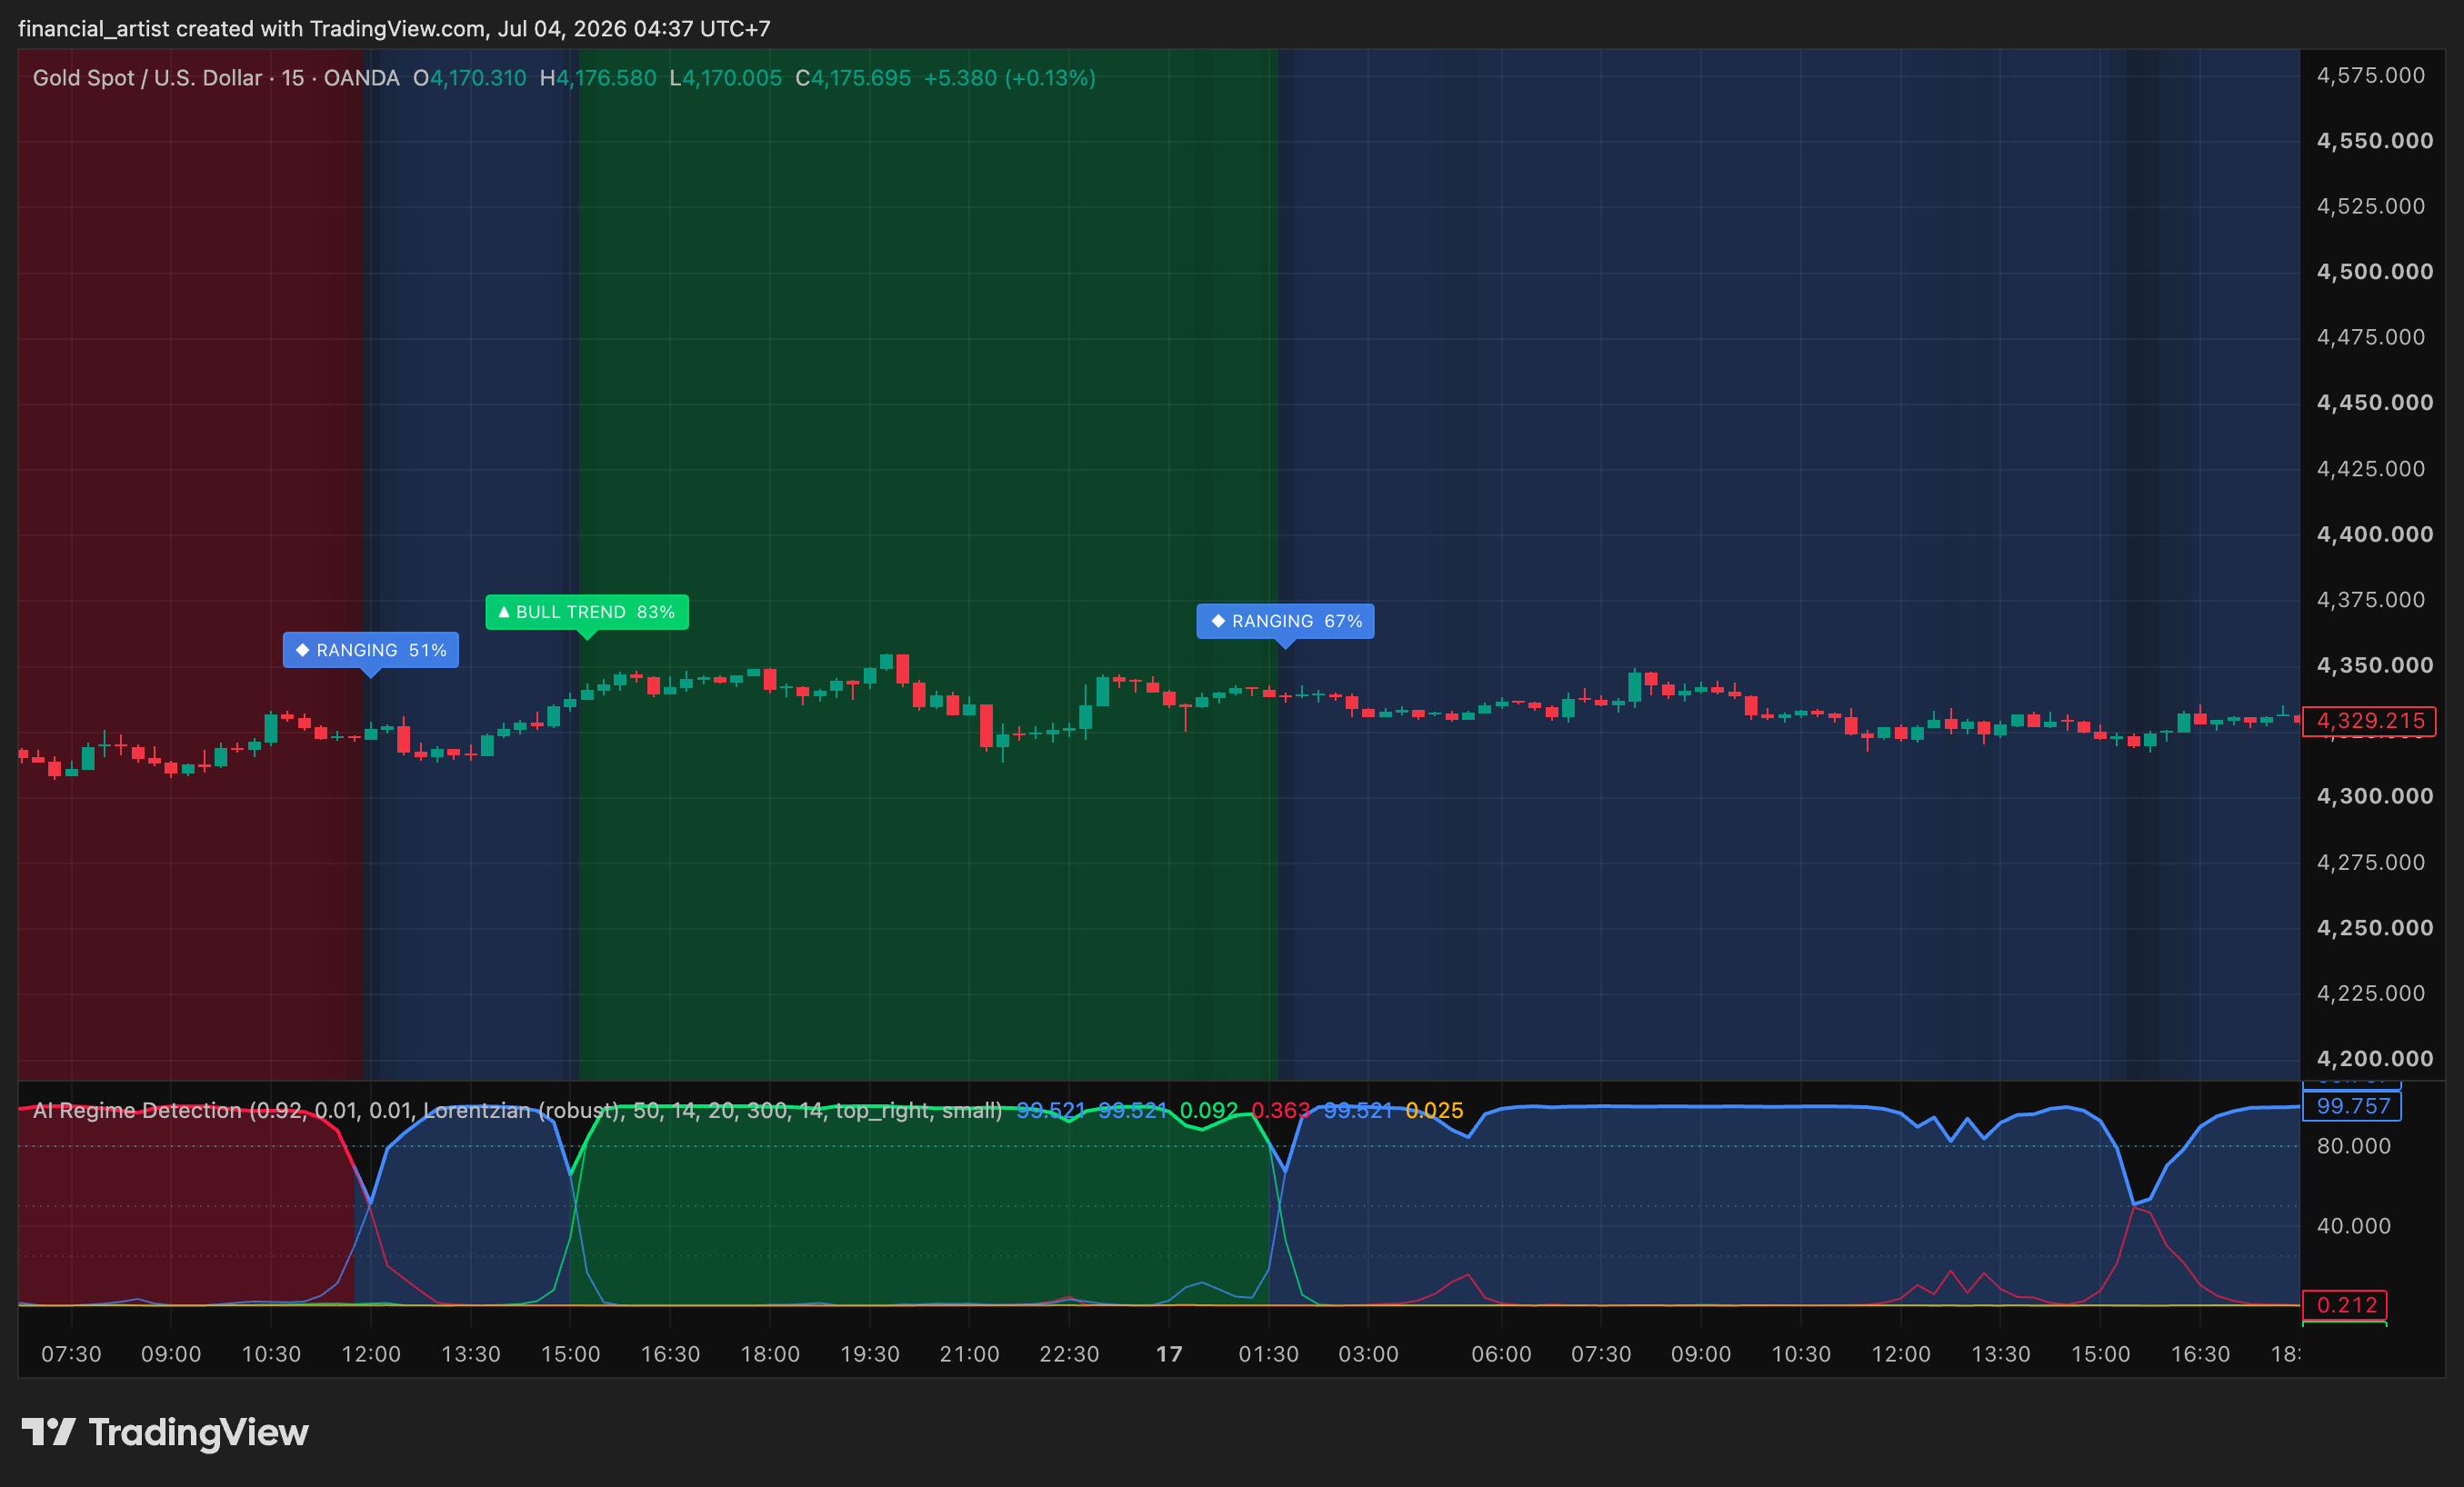Click the 15:00 label beside 16:30 before day 17
2464x1487 pixels.
[571, 1354]
